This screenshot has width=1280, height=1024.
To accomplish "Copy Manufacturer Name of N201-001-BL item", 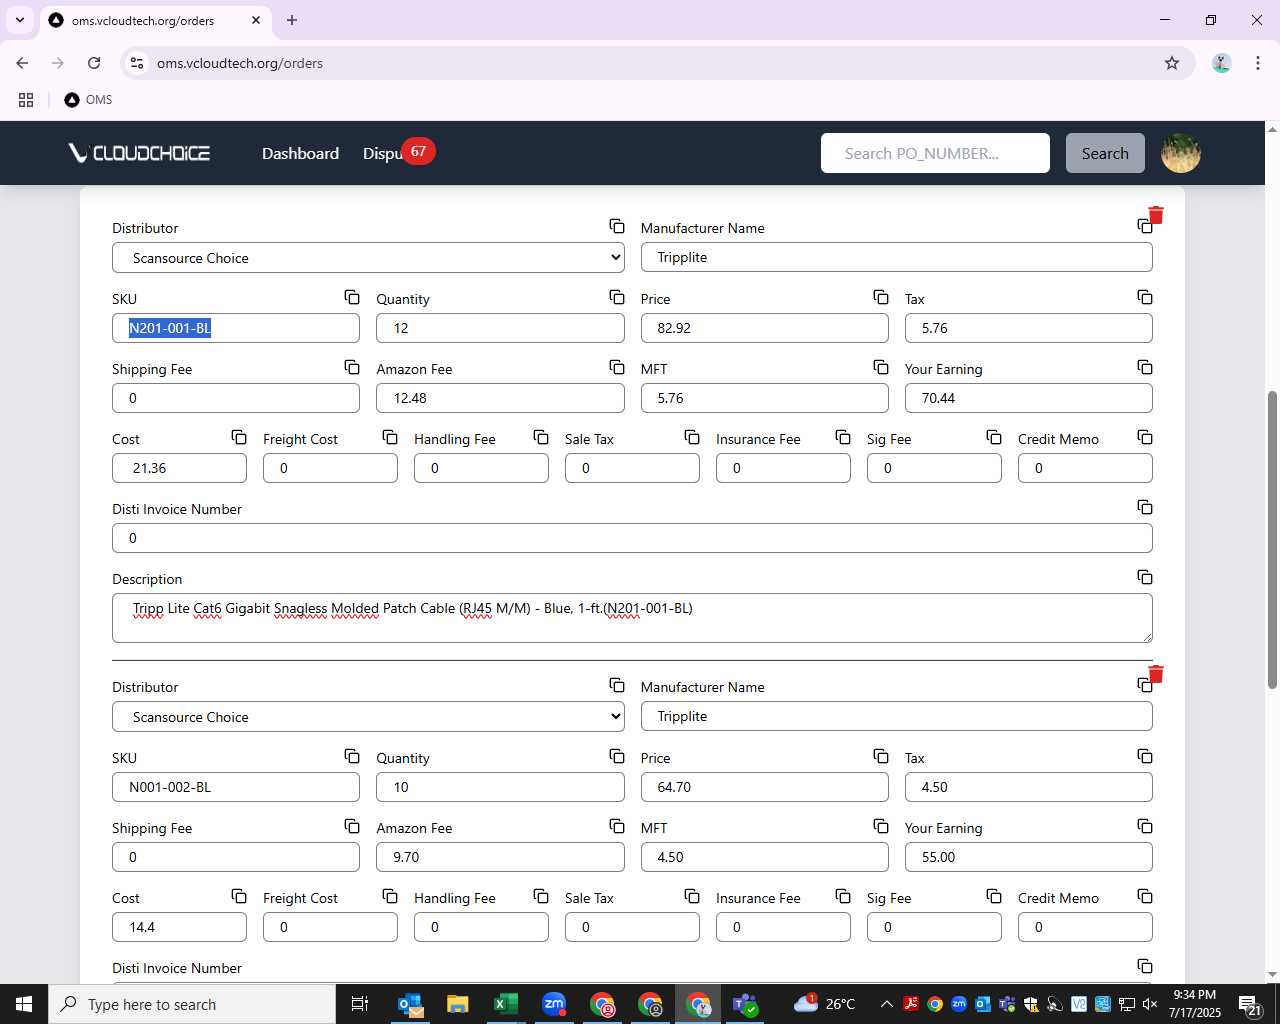I will point(1144,227).
